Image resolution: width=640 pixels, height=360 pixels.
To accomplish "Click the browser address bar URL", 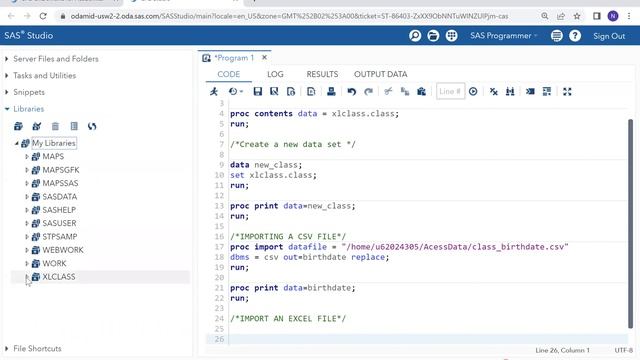I will tap(289, 16).
